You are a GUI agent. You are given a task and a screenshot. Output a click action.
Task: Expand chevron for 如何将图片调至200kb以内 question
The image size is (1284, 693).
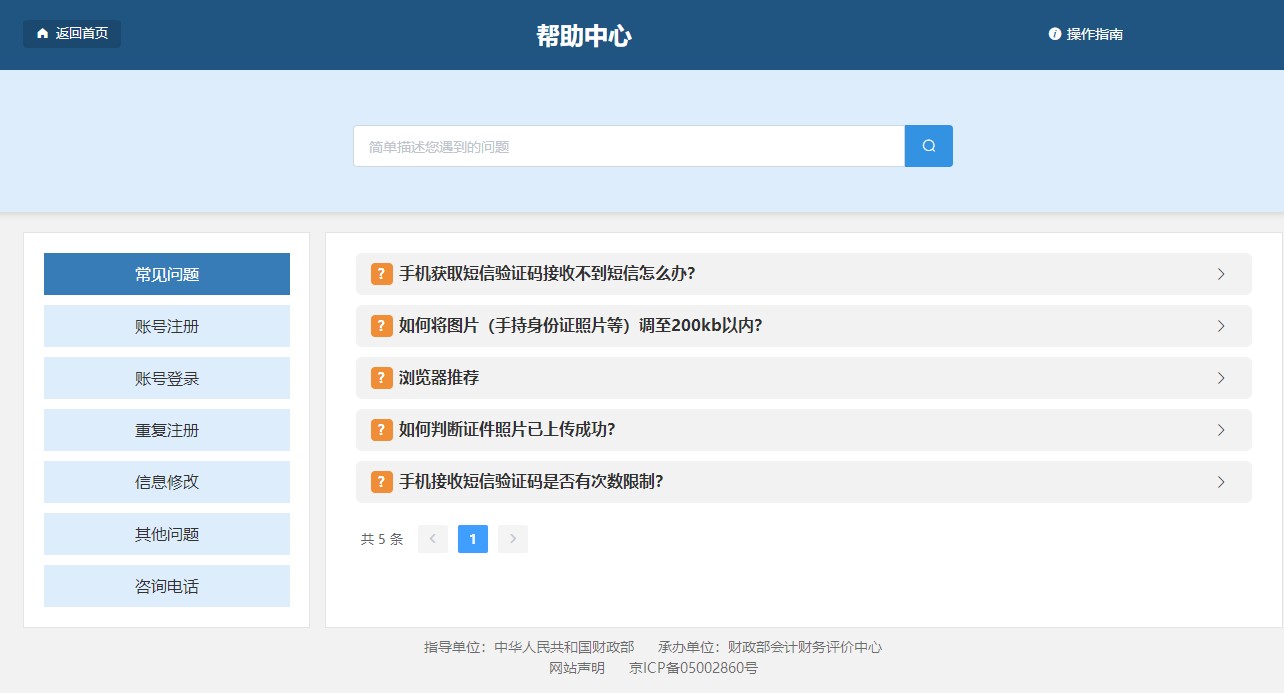coord(1220,326)
